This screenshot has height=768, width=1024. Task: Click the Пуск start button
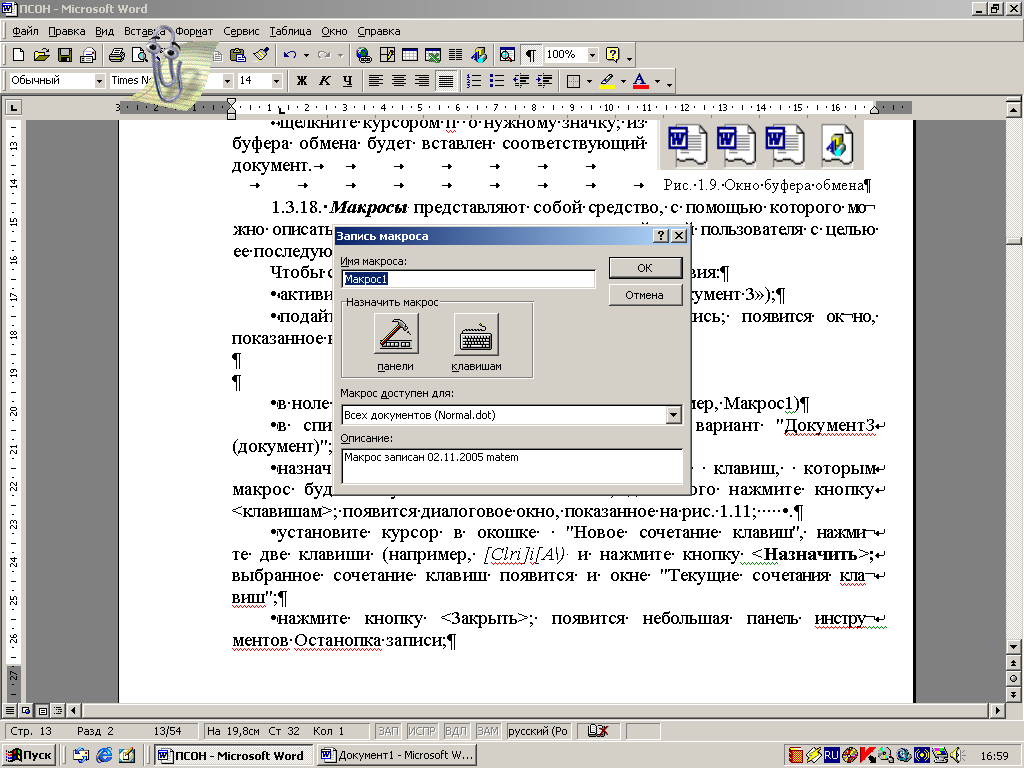[x=29, y=756]
